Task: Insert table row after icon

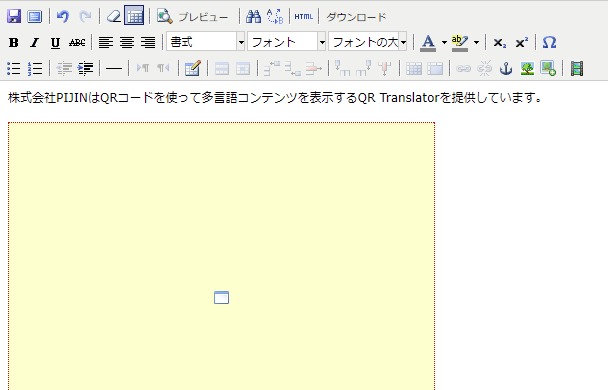Action: point(293,69)
